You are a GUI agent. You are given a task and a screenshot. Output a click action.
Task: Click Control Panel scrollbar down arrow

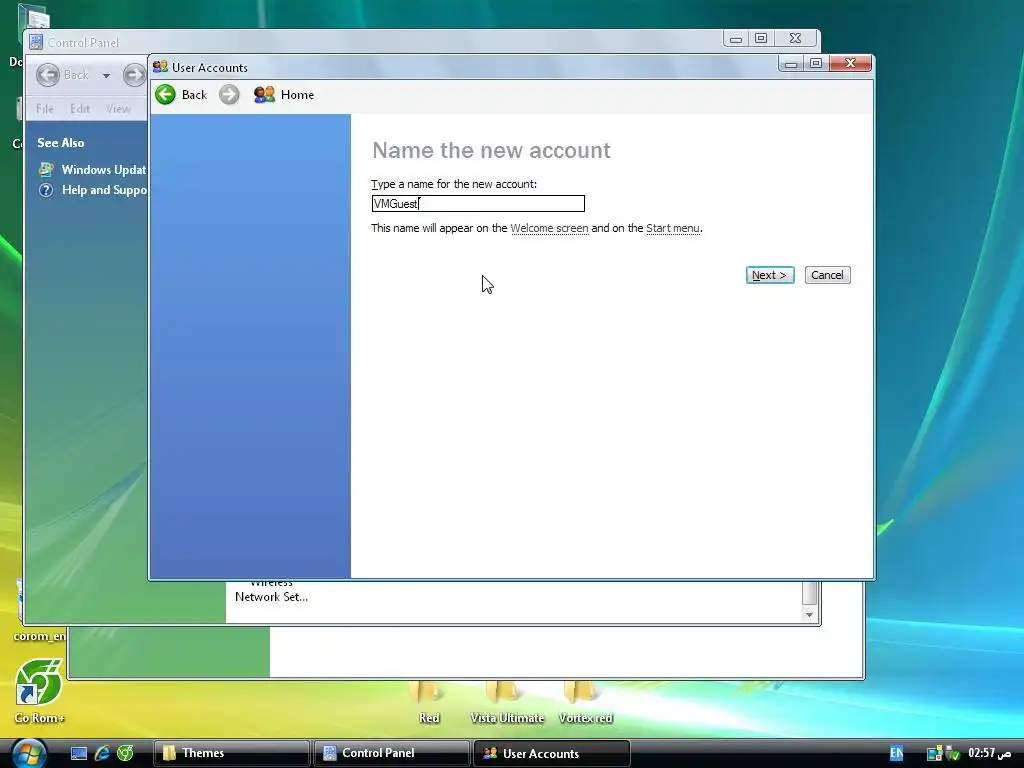[810, 615]
